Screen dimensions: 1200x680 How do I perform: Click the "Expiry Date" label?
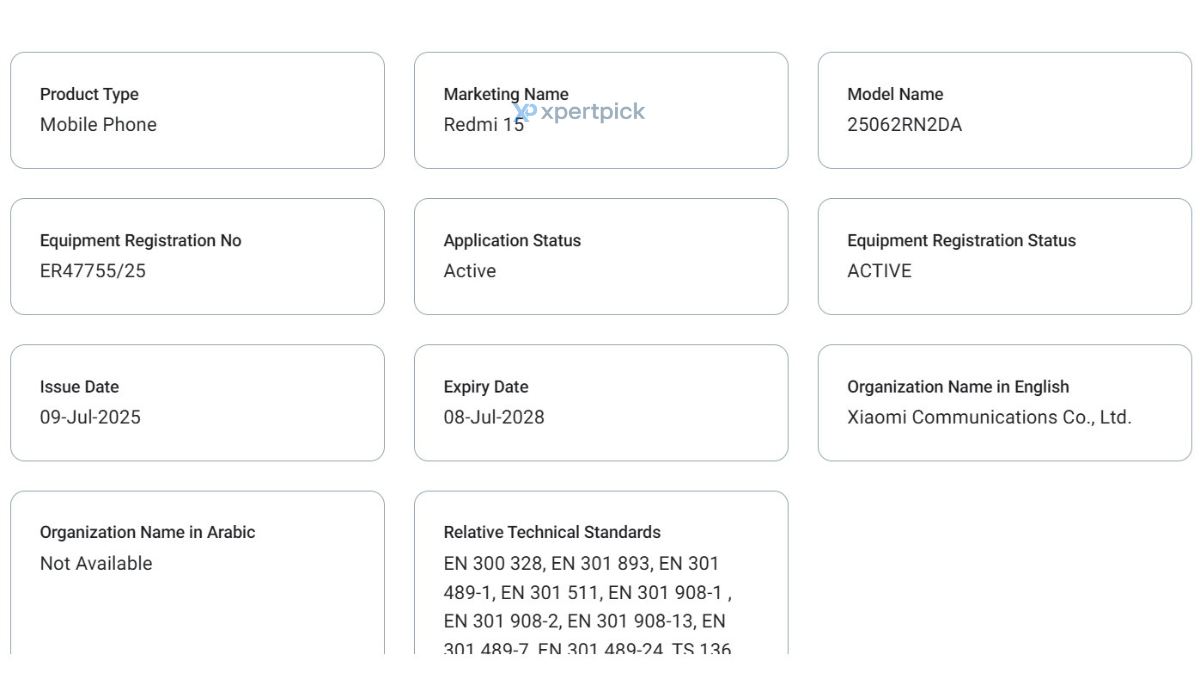(486, 386)
